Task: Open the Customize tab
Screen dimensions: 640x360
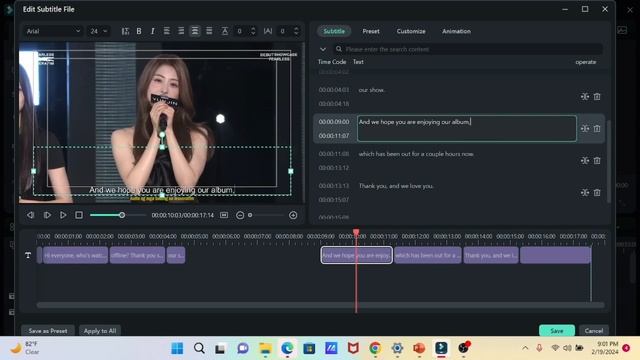Action: pyautogui.click(x=411, y=31)
